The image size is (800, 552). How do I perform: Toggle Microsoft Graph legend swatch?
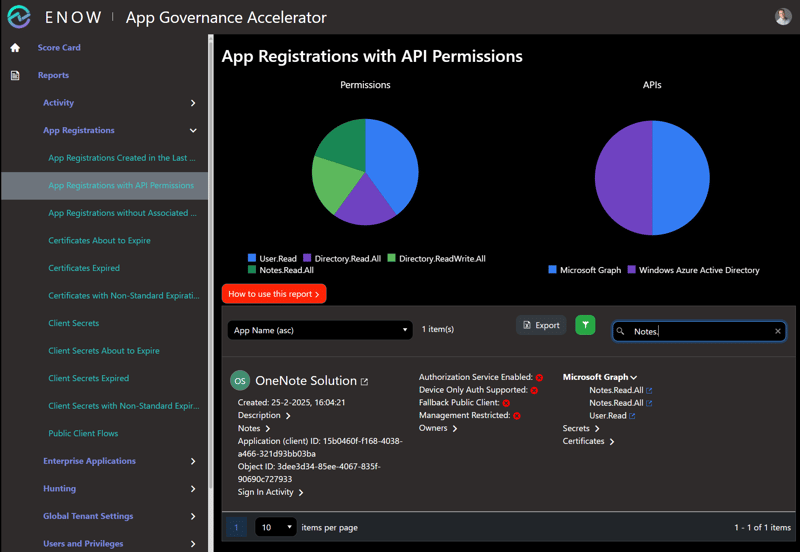pyautogui.click(x=553, y=269)
